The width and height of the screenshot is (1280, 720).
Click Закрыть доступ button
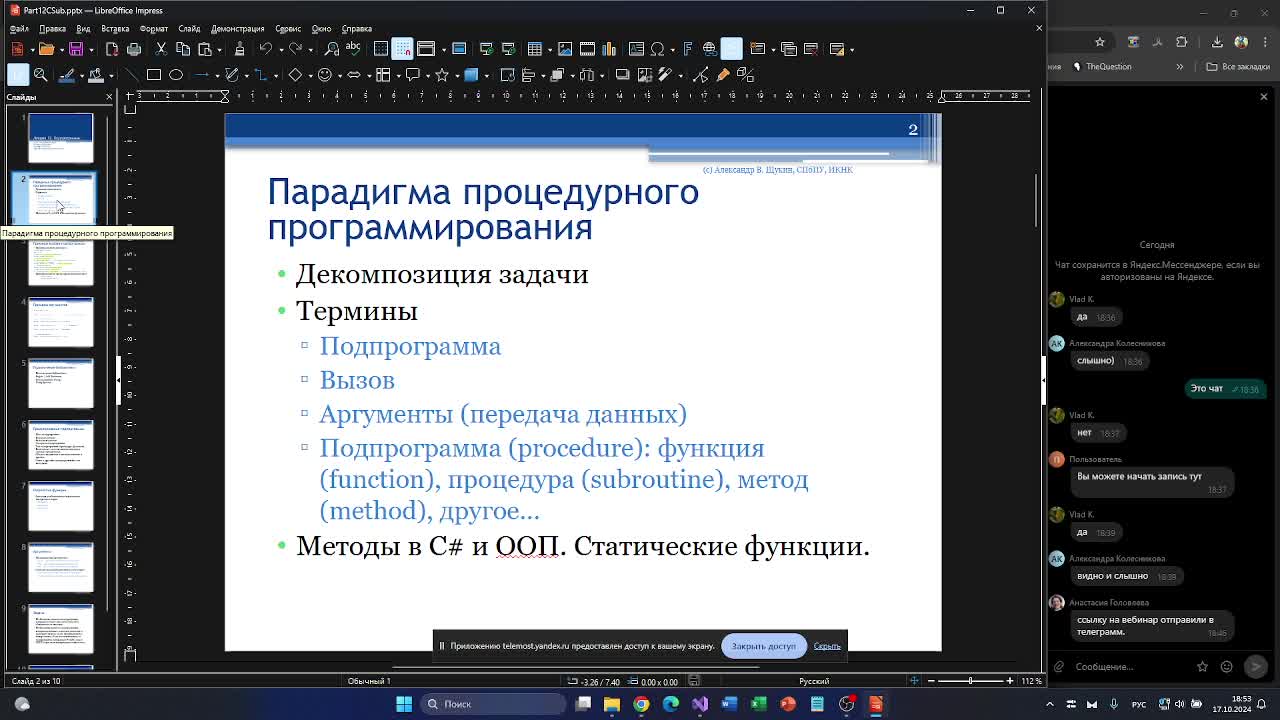[x=763, y=646]
